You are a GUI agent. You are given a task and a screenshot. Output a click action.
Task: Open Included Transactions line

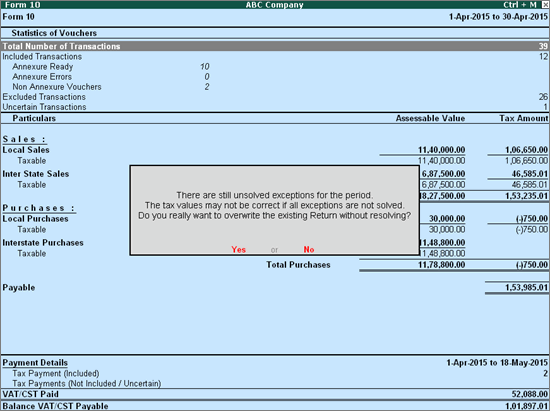[x=275, y=56]
